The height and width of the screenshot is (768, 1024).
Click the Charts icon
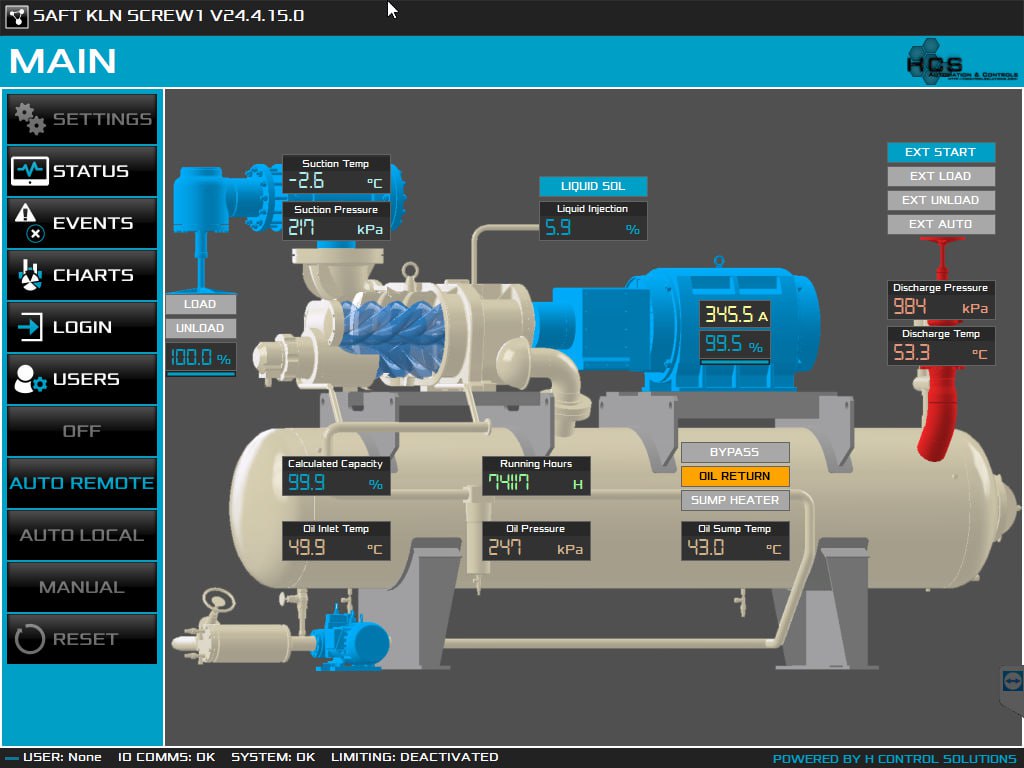(29, 275)
